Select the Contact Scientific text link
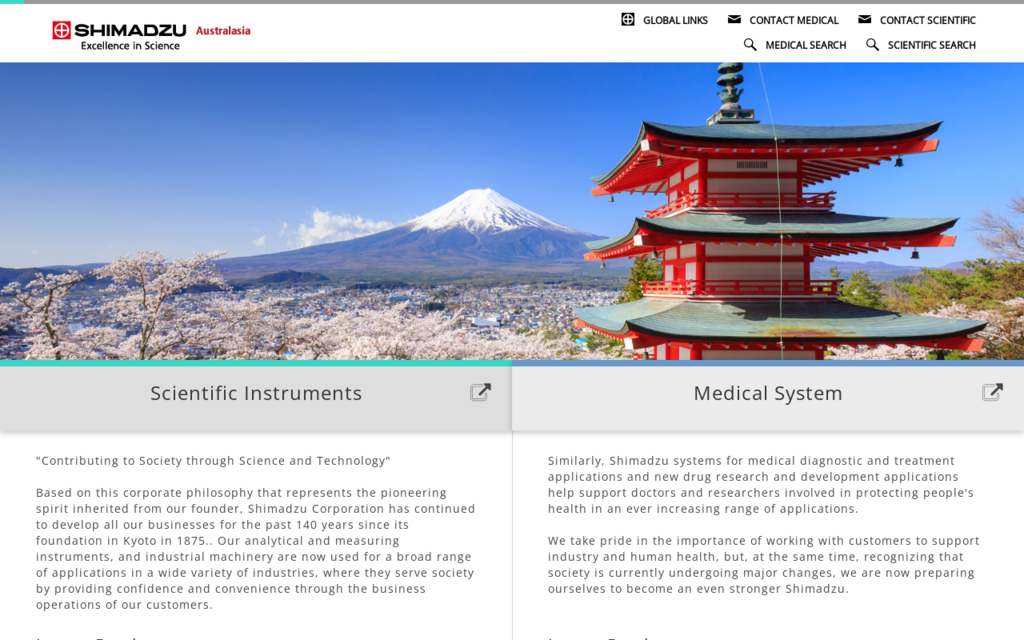1024x640 pixels. pyautogui.click(x=927, y=20)
